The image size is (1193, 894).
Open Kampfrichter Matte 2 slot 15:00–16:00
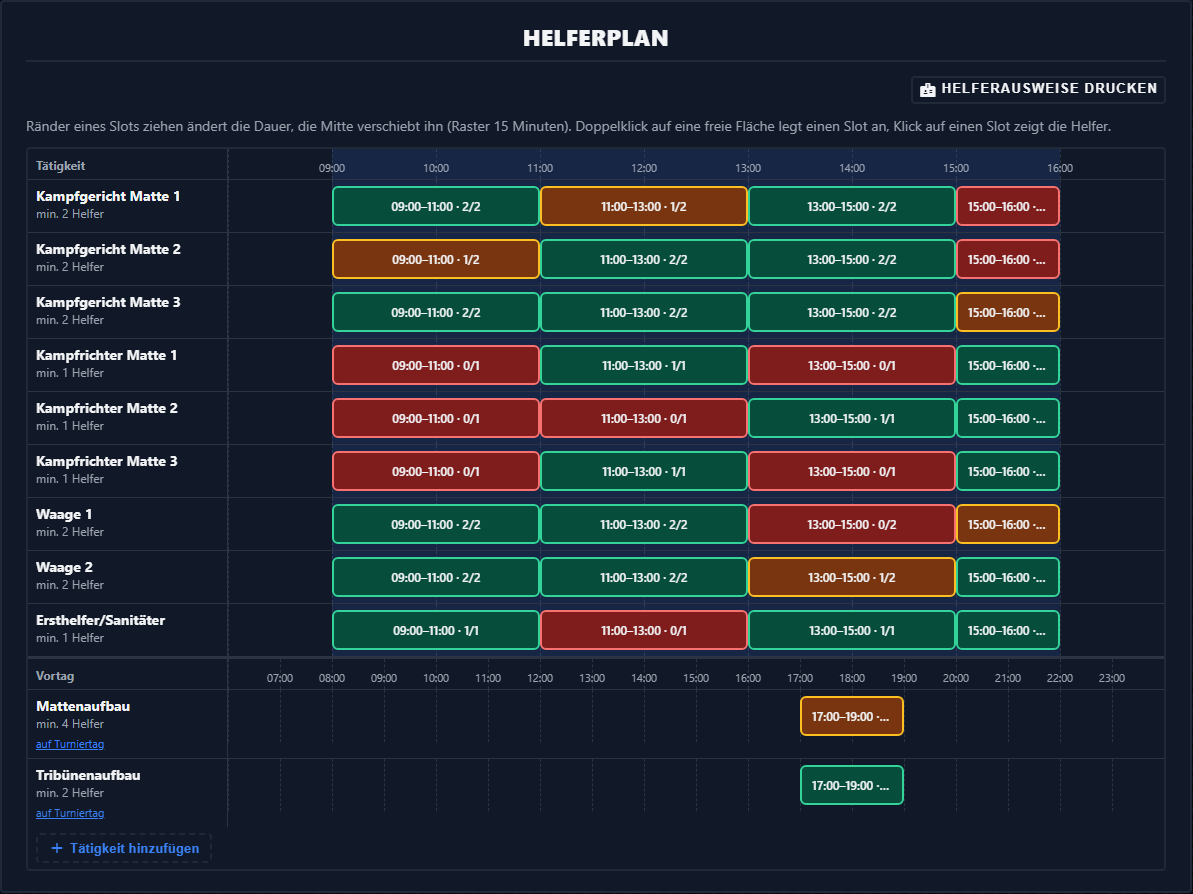pyautogui.click(x=1007, y=418)
